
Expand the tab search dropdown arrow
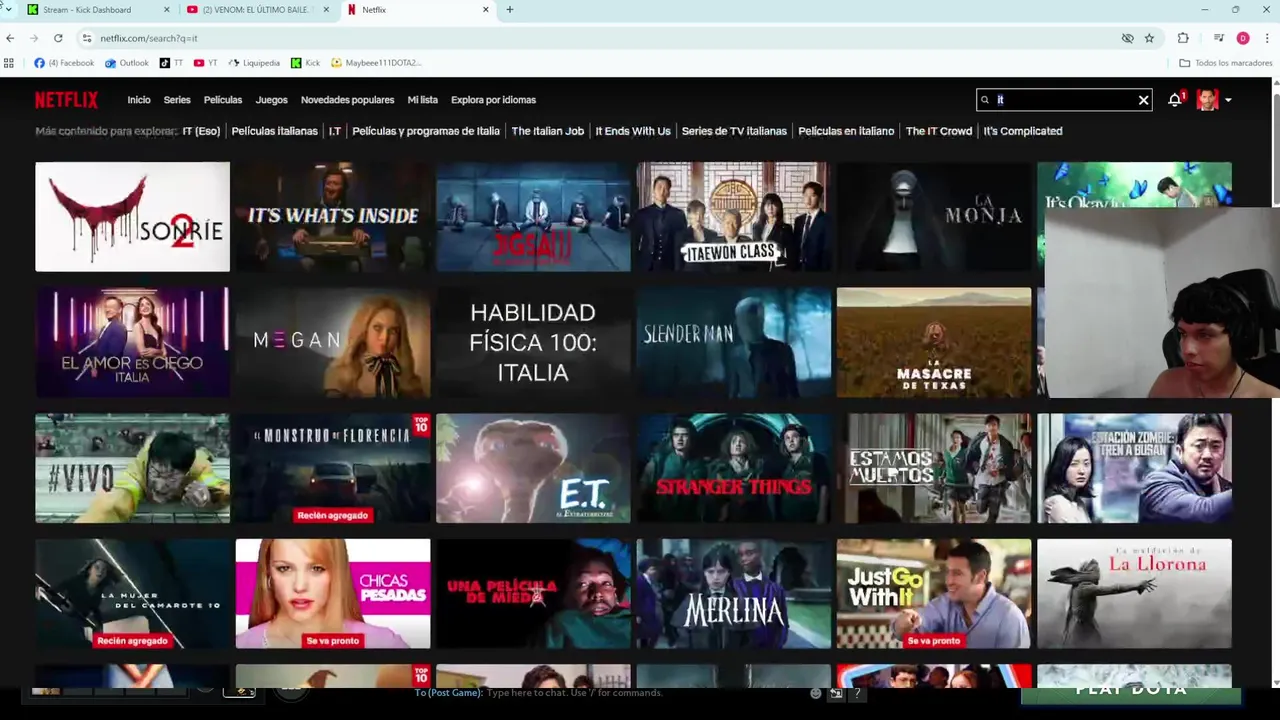coord(9,10)
